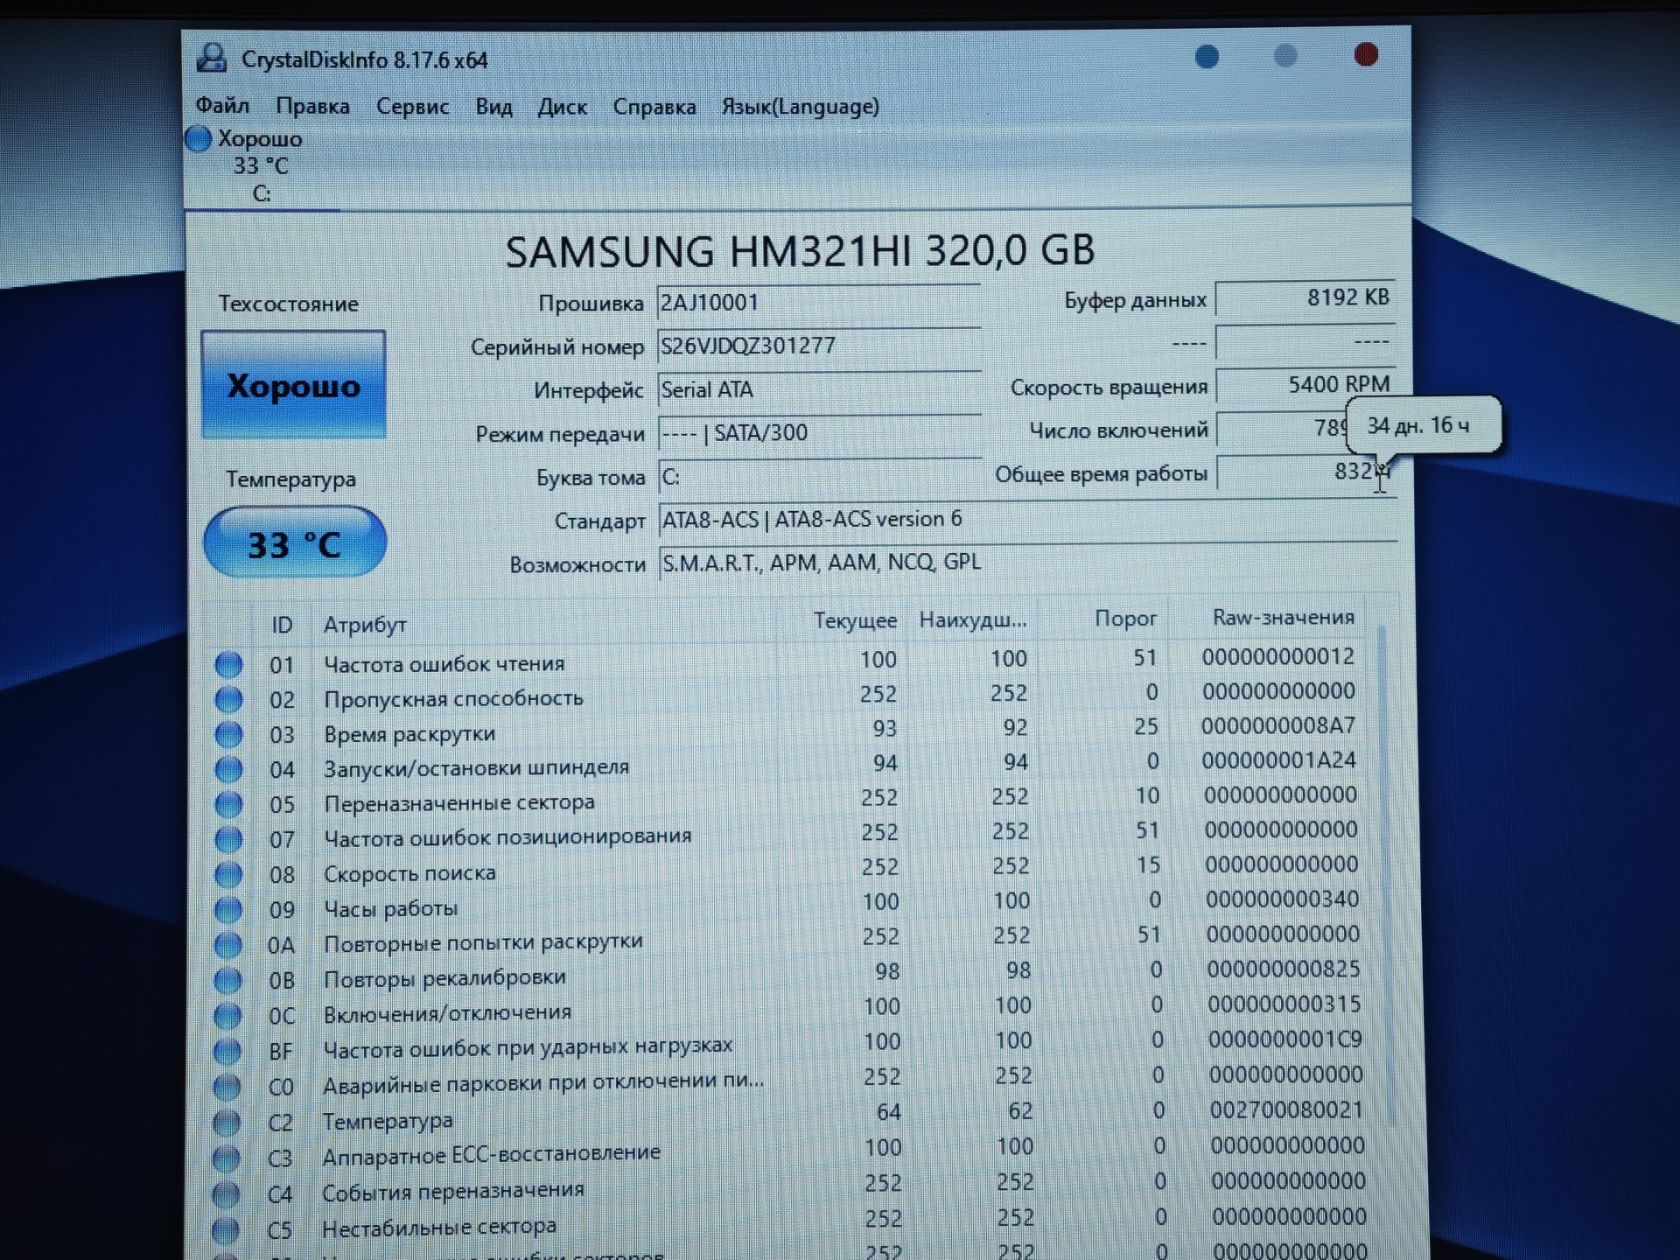Click the Serial ATA interface field
Screen dimensions: 1680x1260
pyautogui.click(x=818, y=390)
